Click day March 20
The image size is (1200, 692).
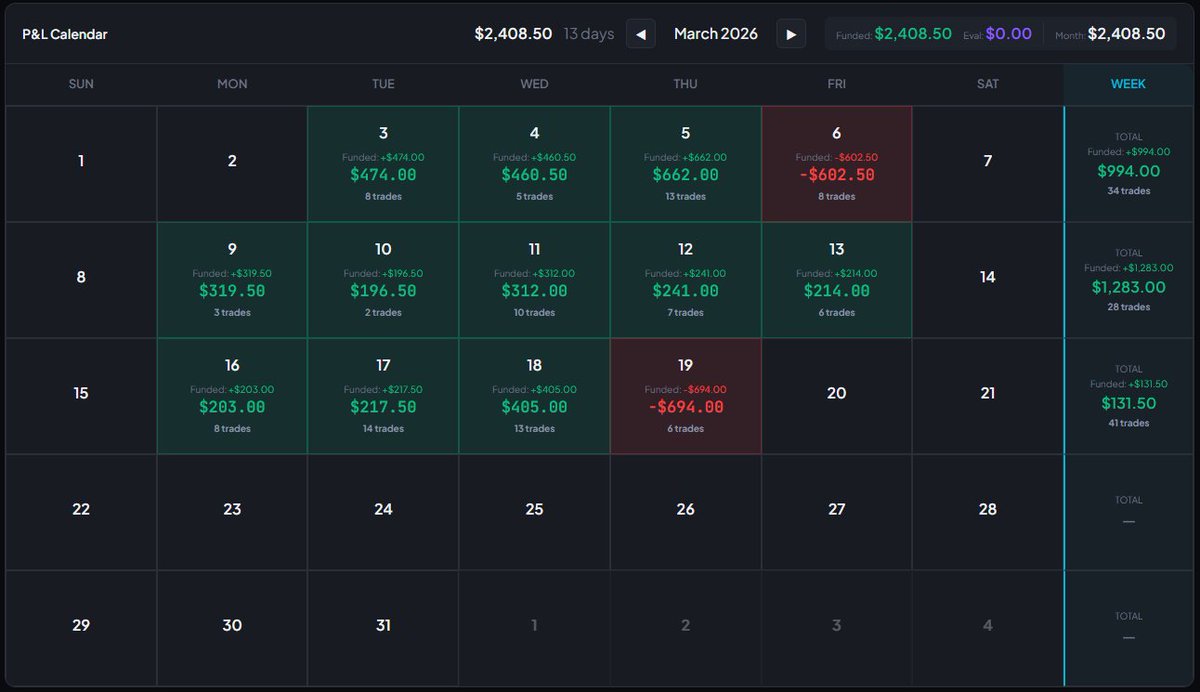click(837, 396)
